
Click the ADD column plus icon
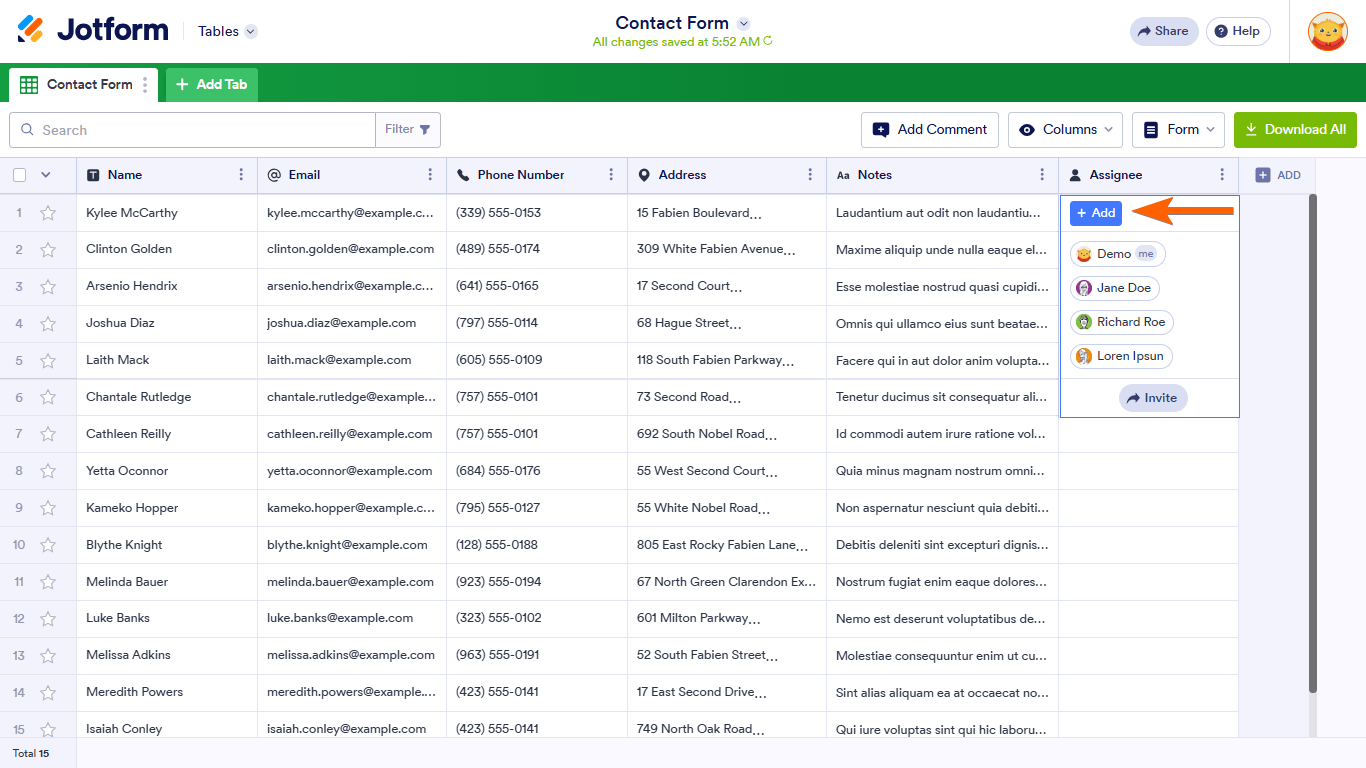point(1263,175)
